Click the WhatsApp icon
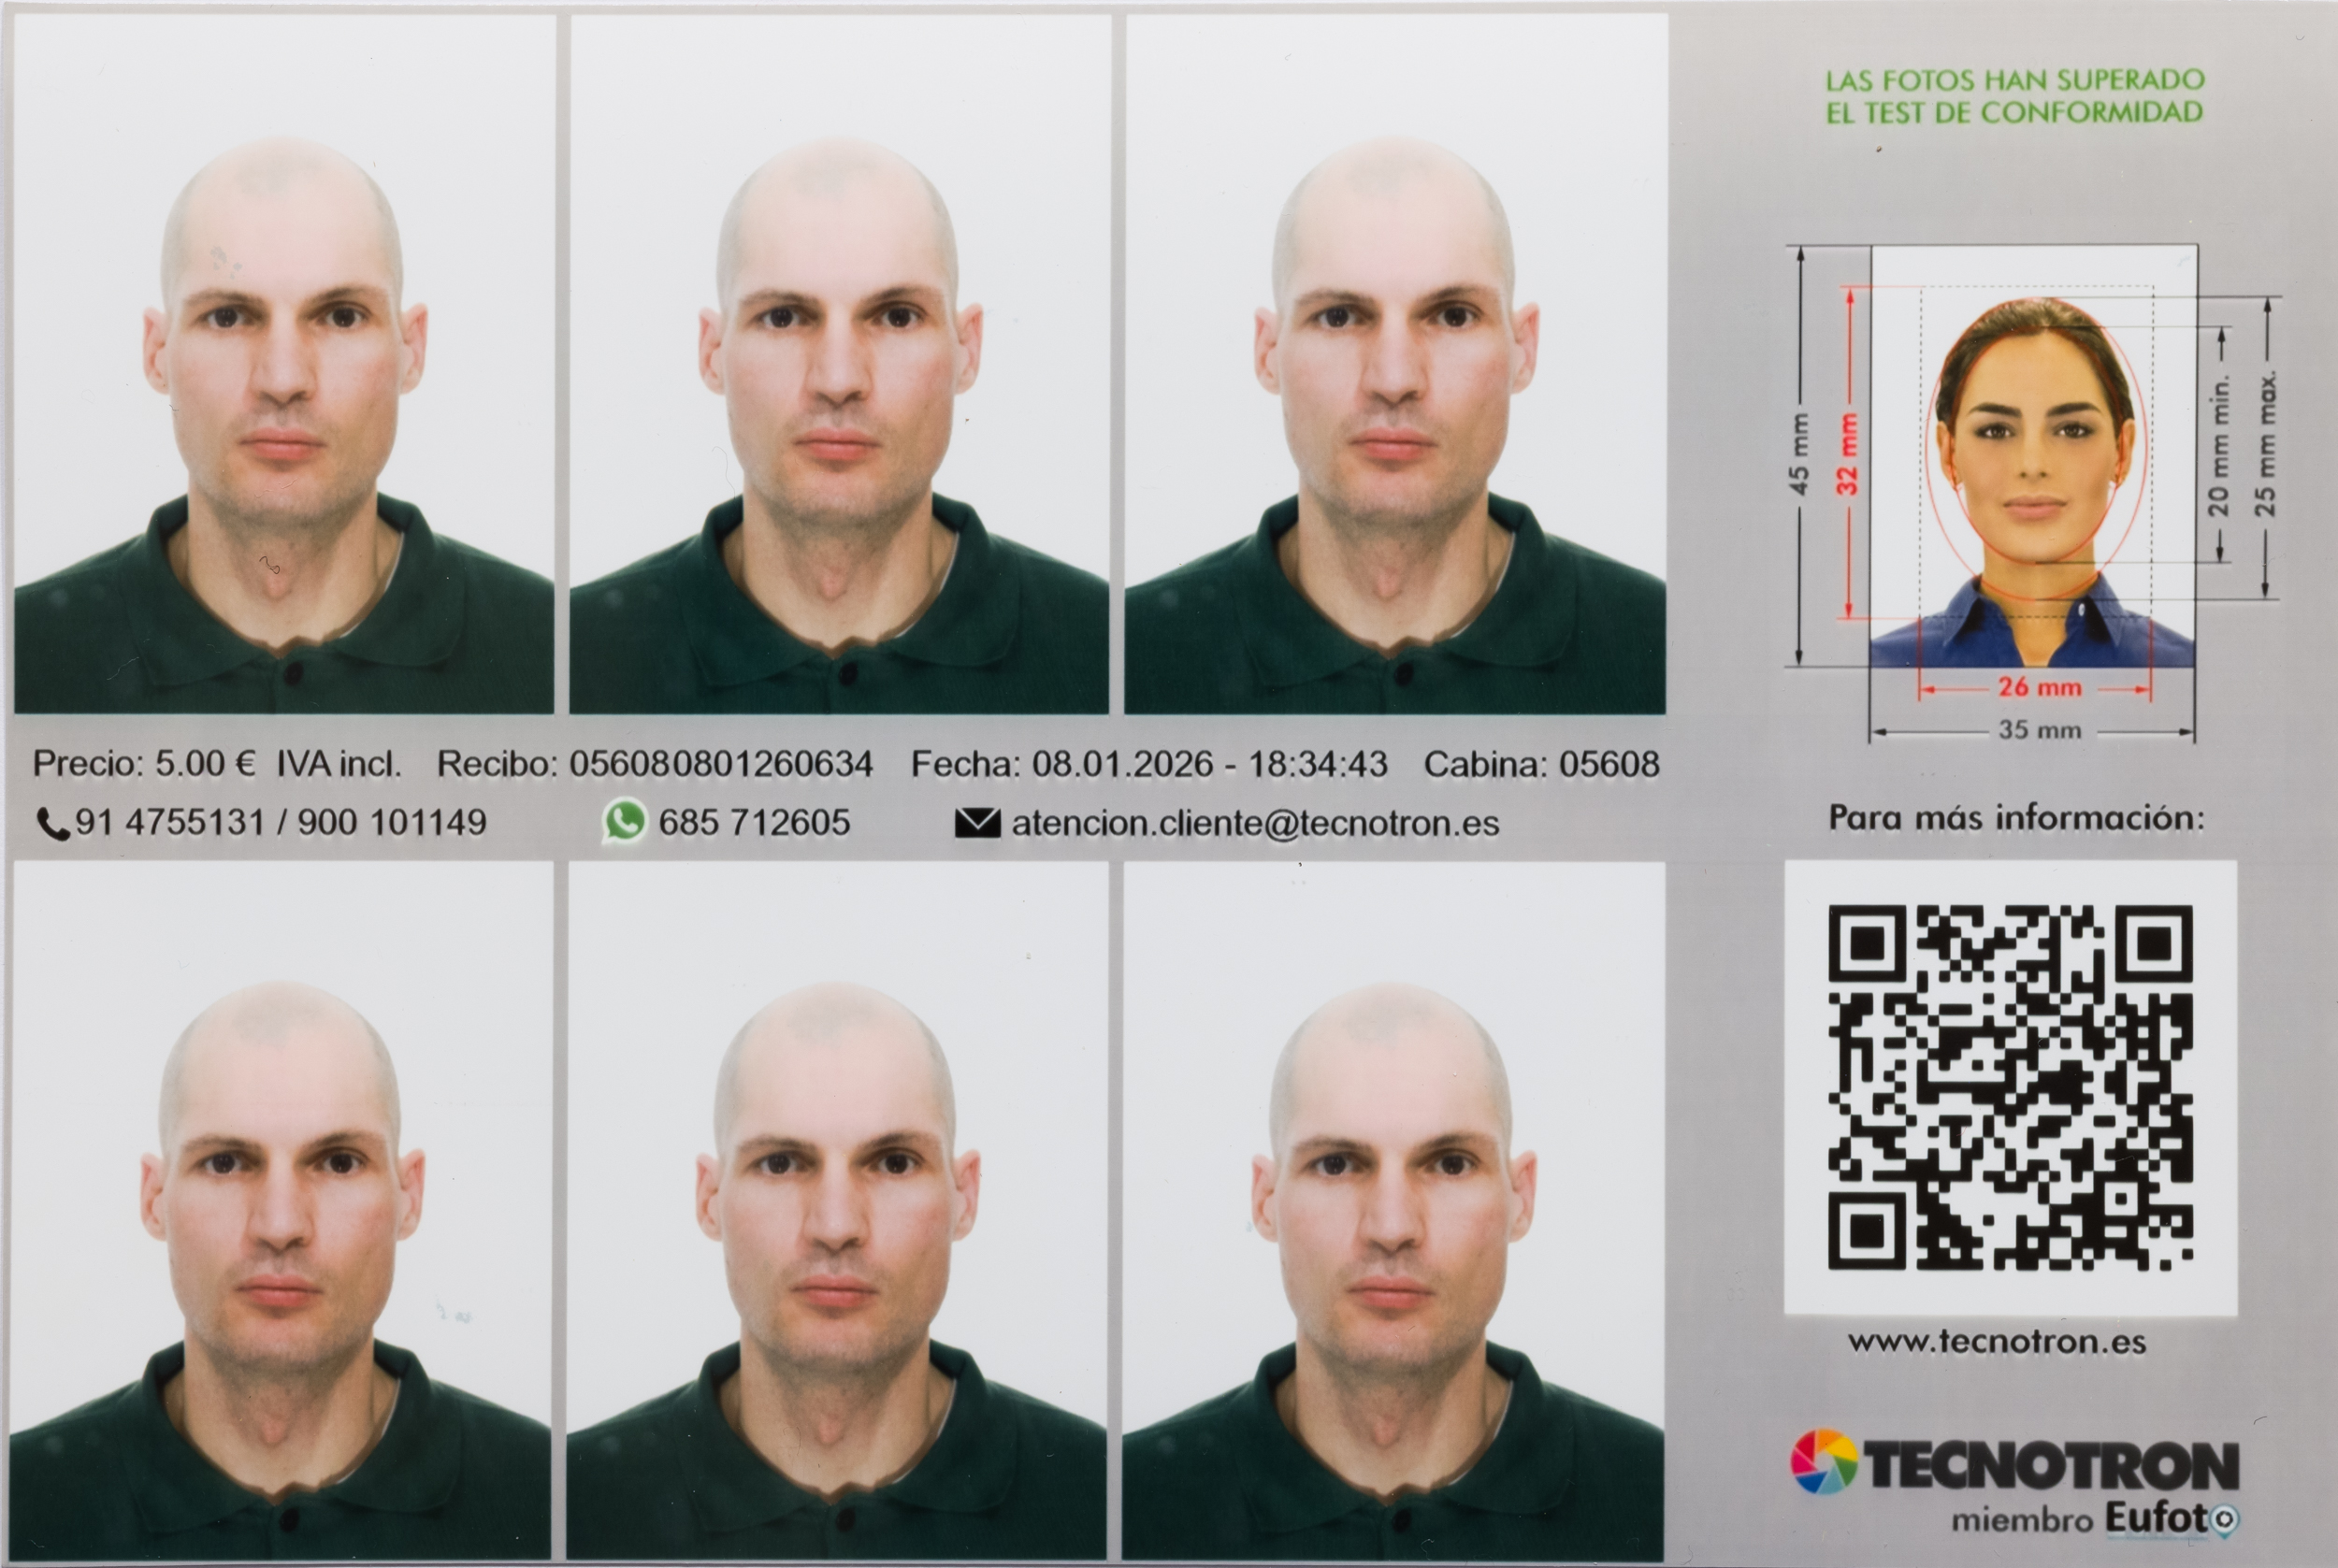This screenshot has height=1568, width=2338. tap(625, 822)
